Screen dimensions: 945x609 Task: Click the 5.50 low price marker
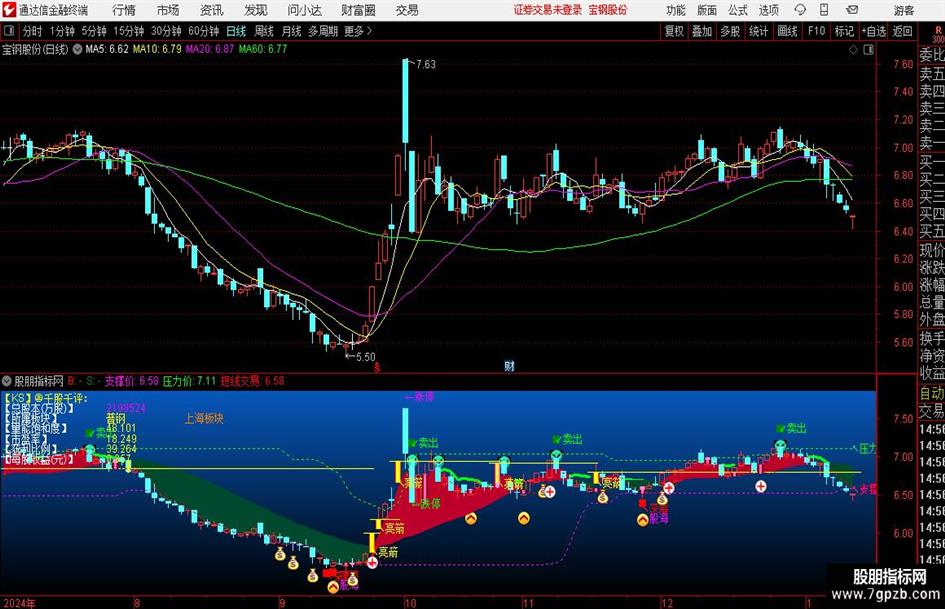[365, 356]
